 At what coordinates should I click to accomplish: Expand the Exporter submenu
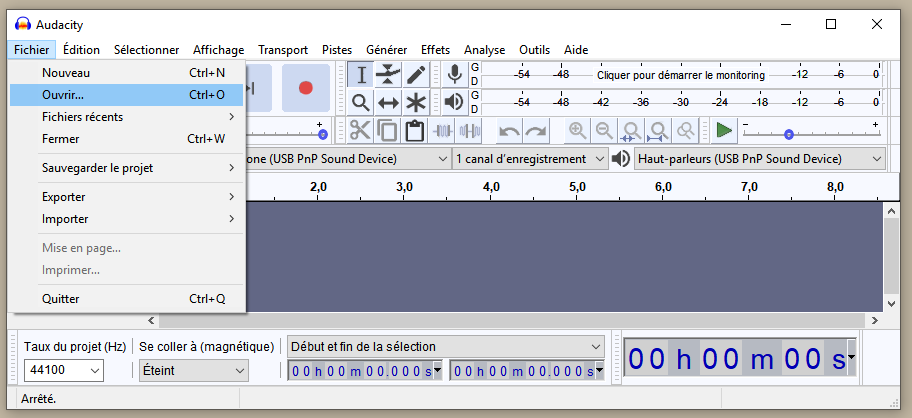[127, 197]
